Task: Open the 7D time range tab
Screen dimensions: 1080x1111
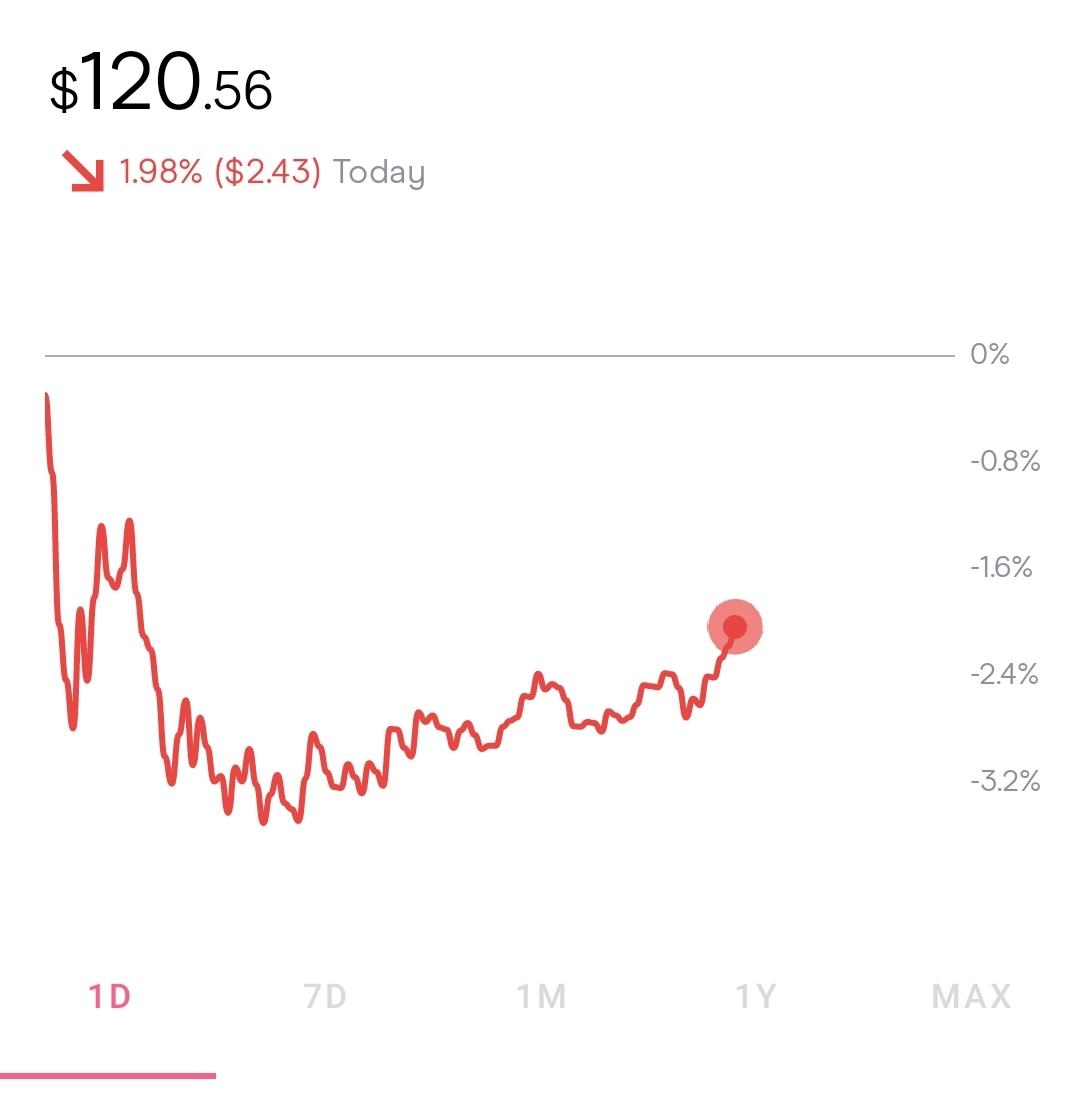Action: [x=325, y=996]
